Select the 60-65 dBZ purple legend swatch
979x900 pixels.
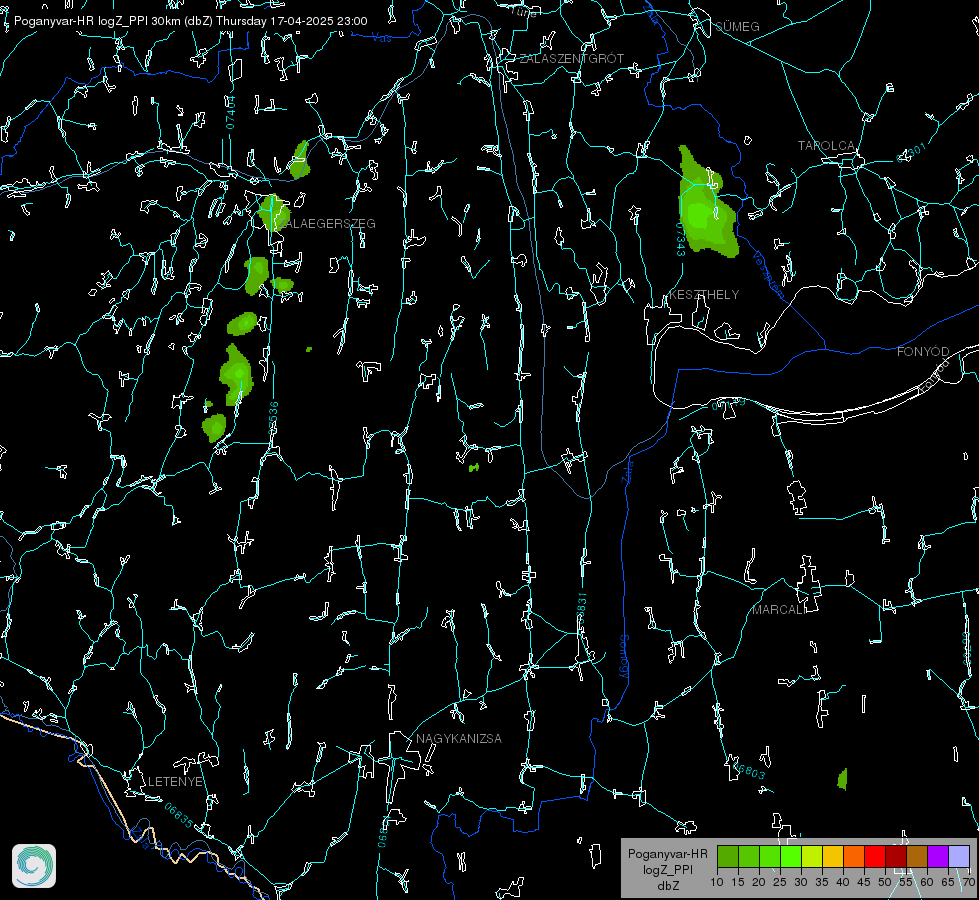coord(938,856)
